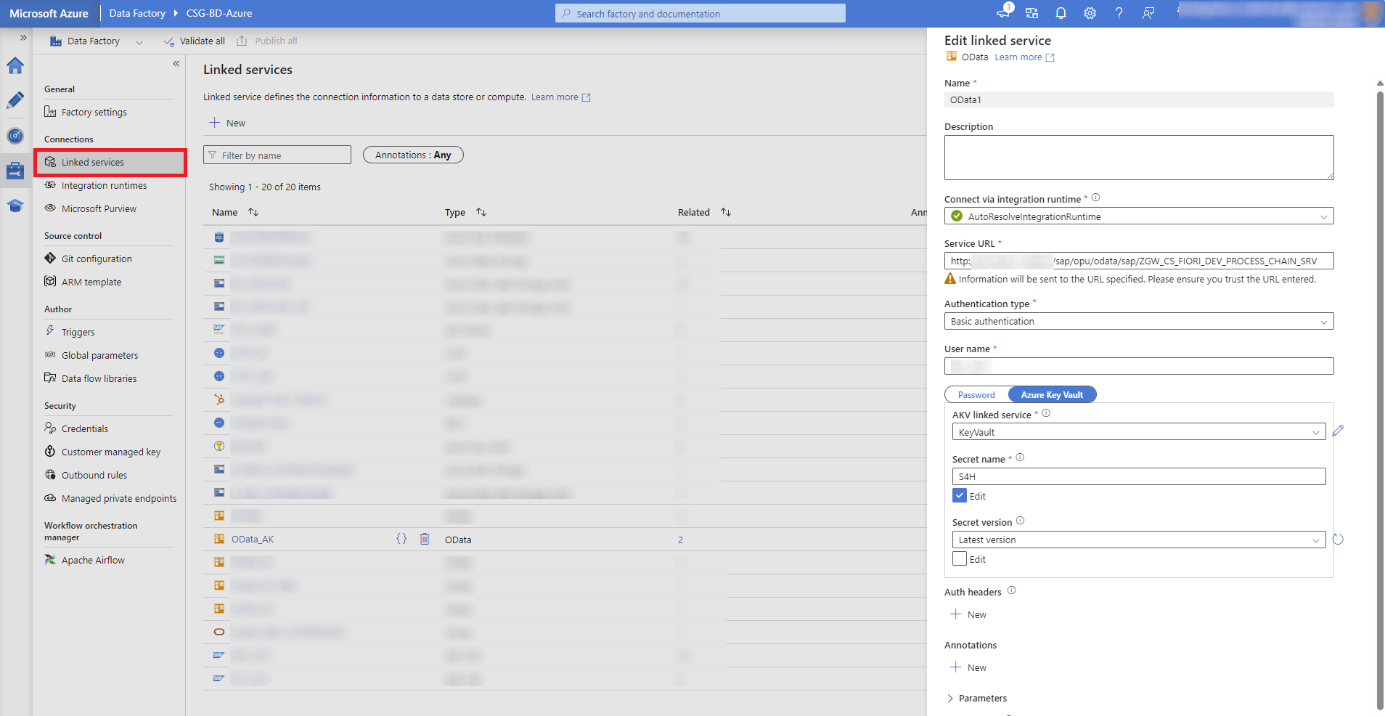This screenshot has height=716, width=1385.
Task: Open Connect via integration runtime dropdown
Action: pyautogui.click(x=1139, y=216)
